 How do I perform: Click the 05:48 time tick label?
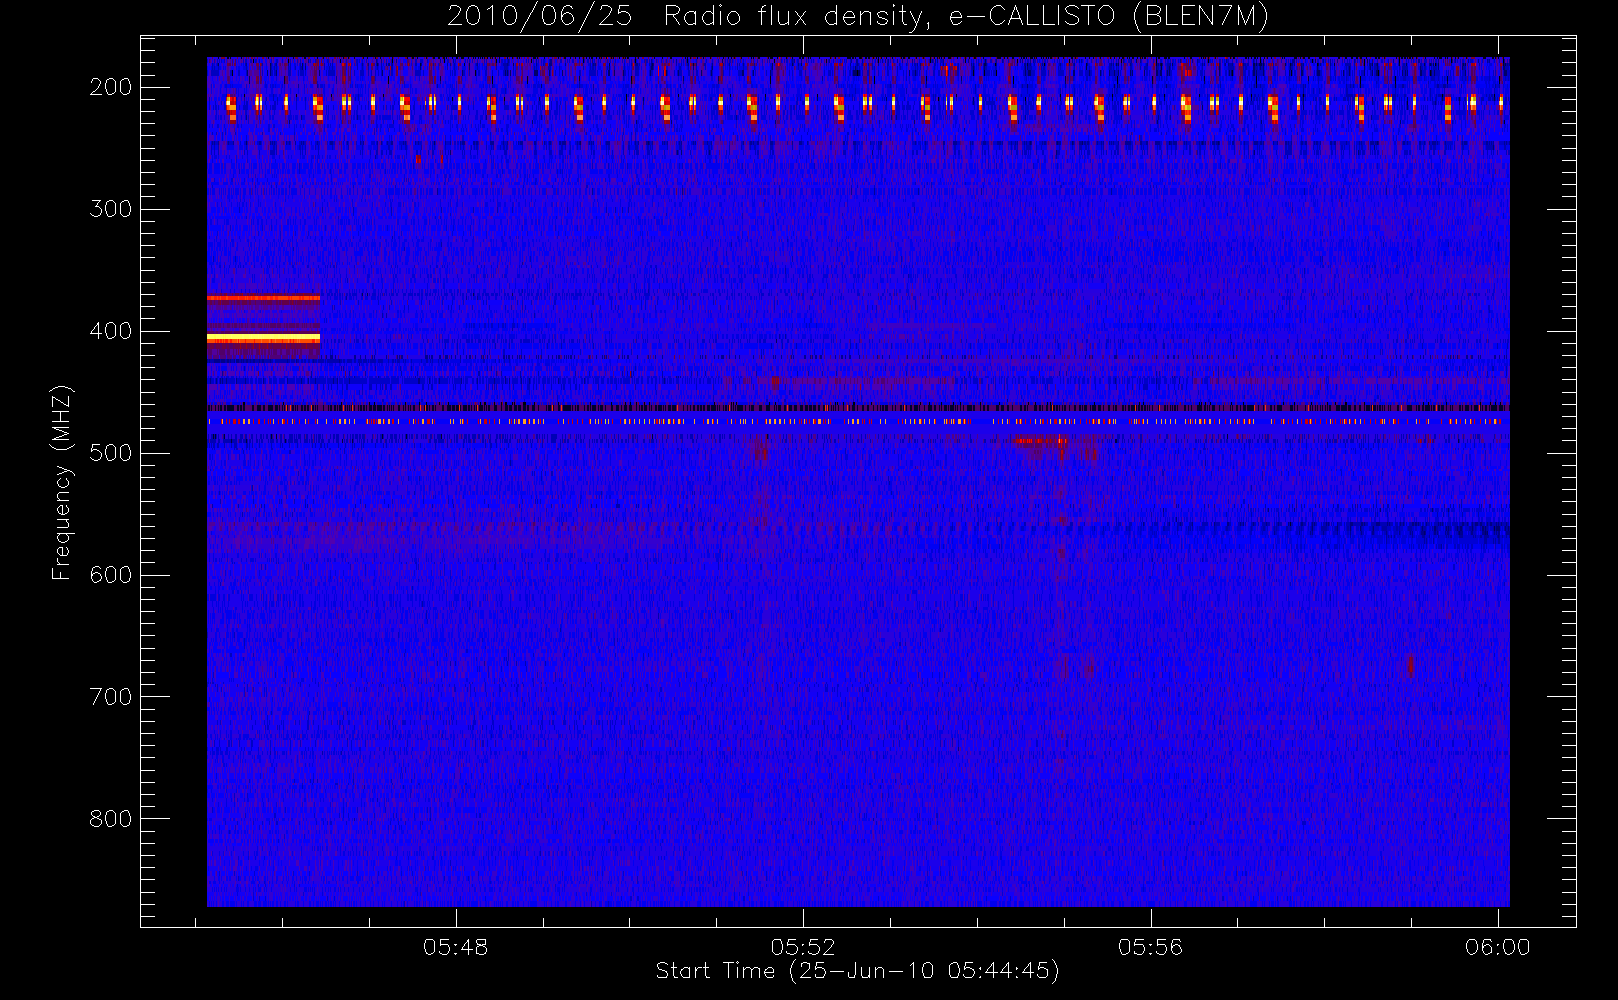pos(455,947)
